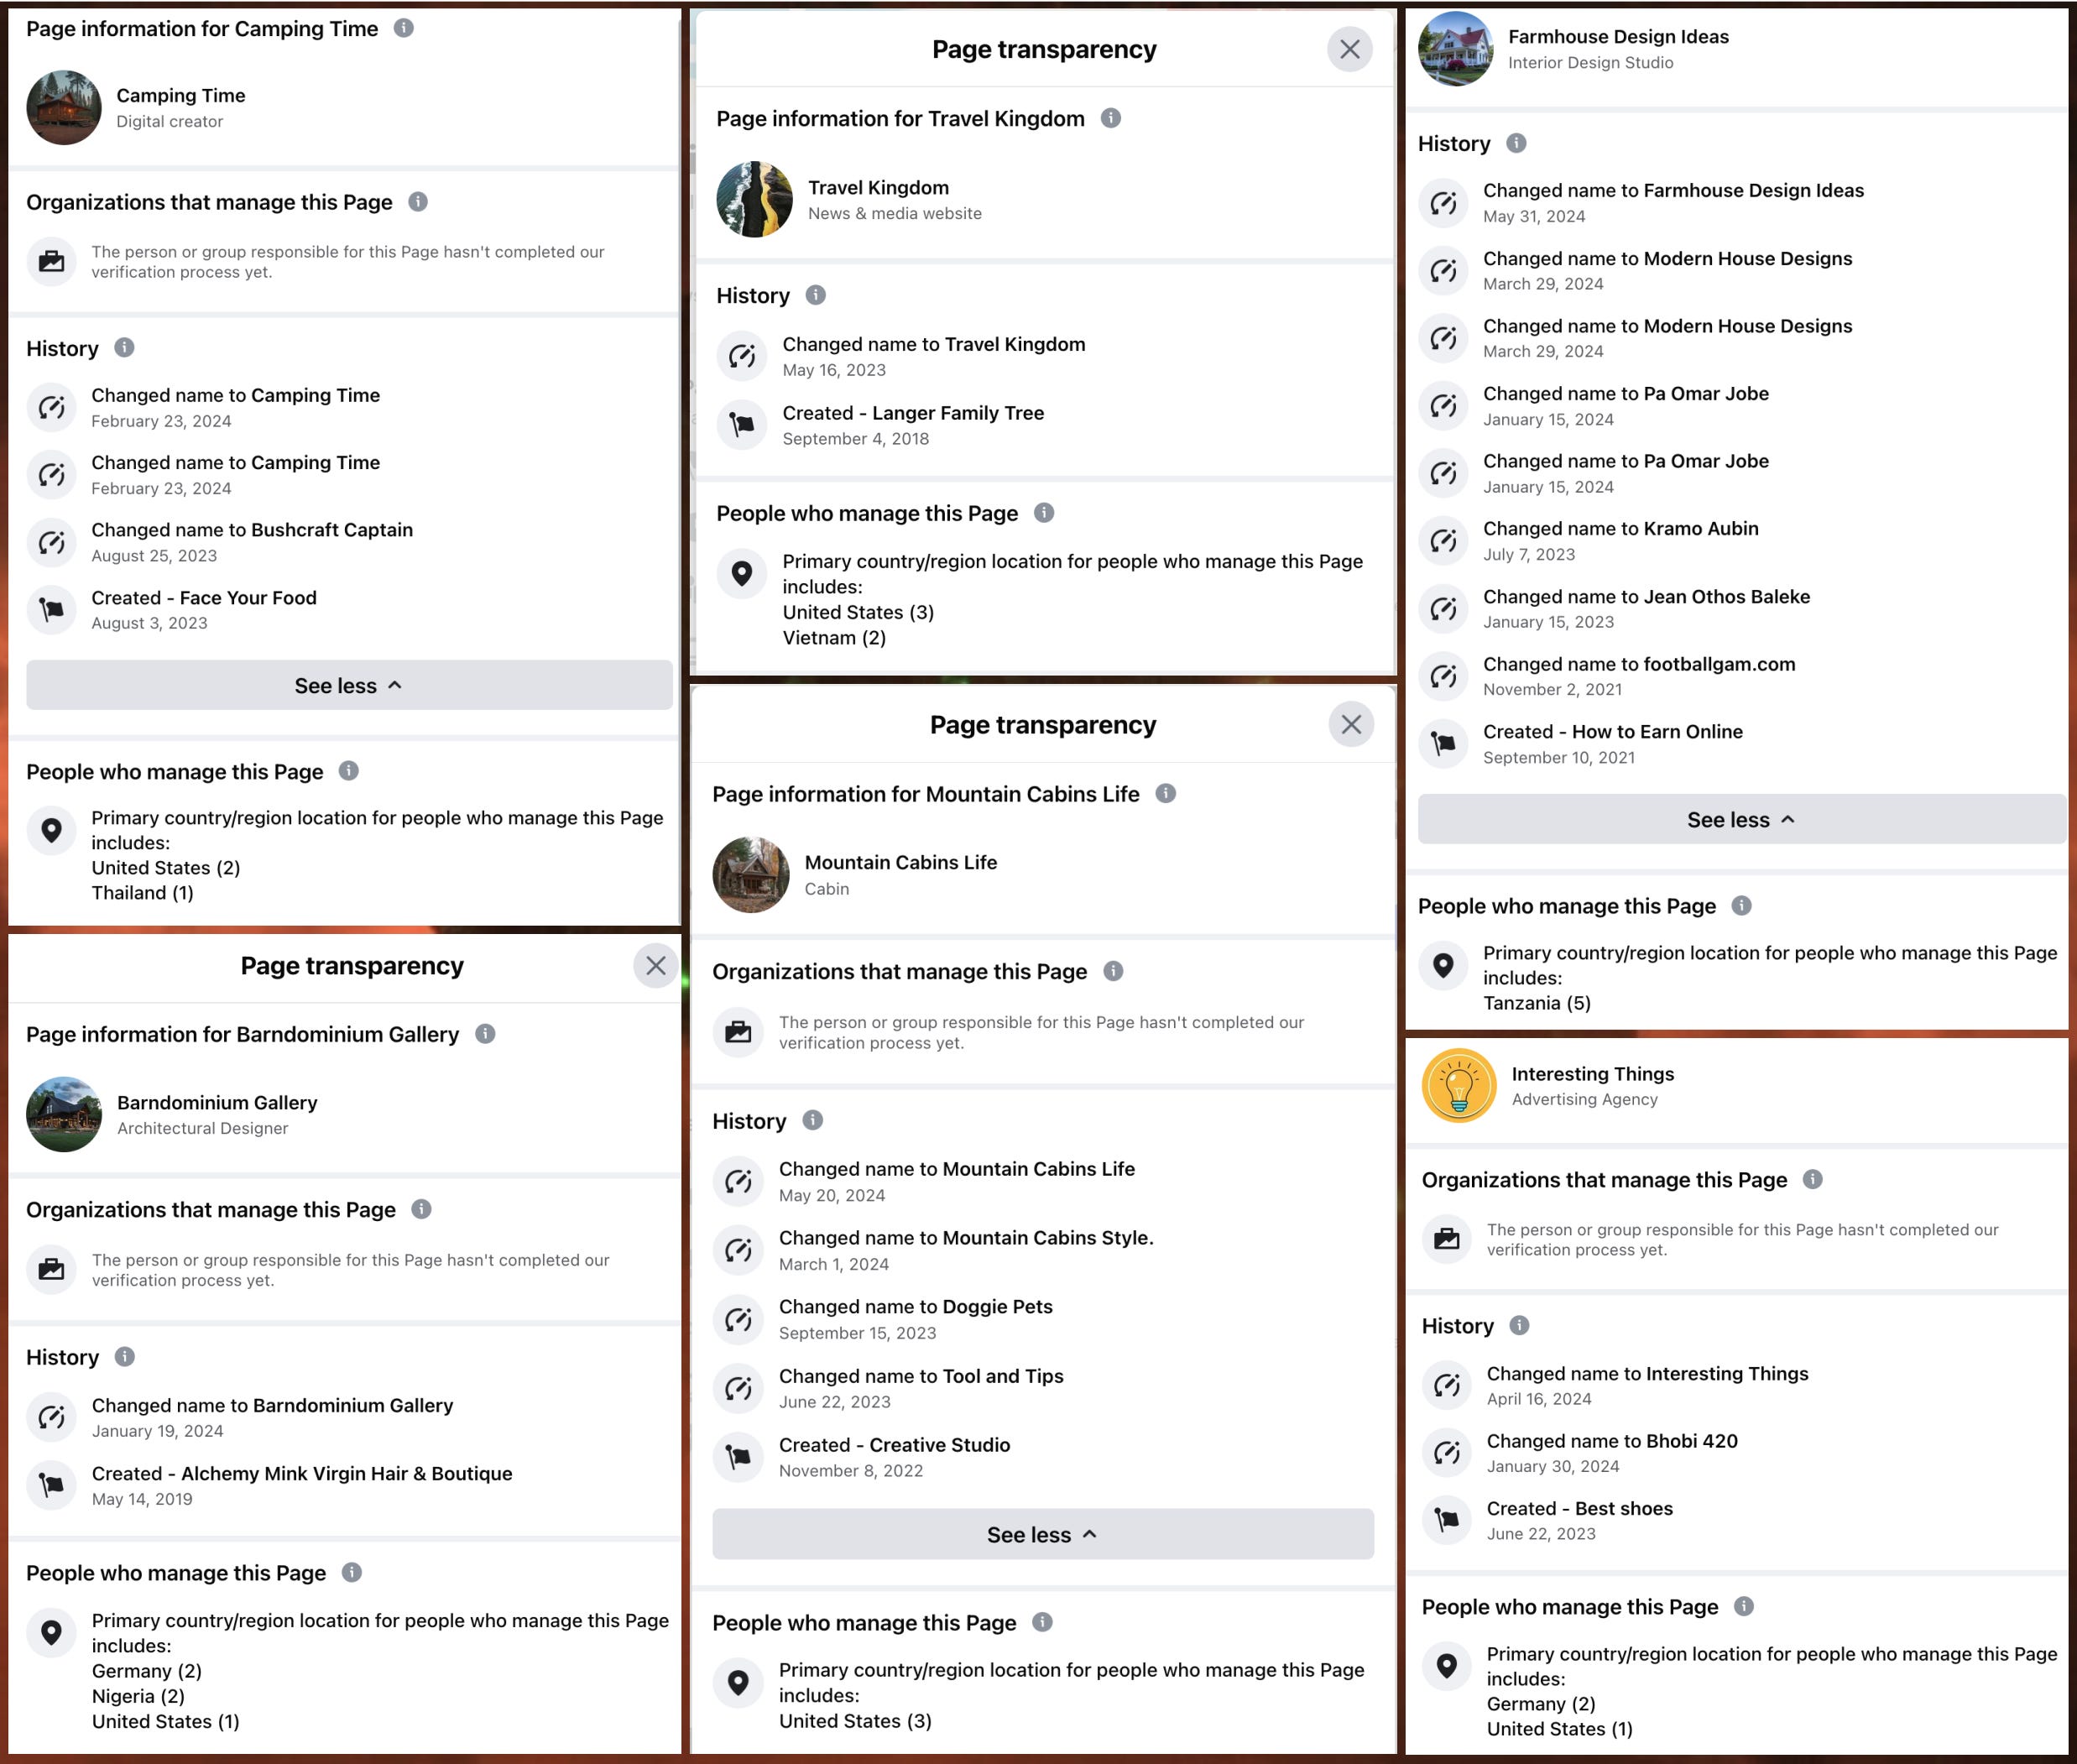Click briefcase icon in Camping Time organizations section
The width and height of the screenshot is (2077, 1764).
(52, 262)
